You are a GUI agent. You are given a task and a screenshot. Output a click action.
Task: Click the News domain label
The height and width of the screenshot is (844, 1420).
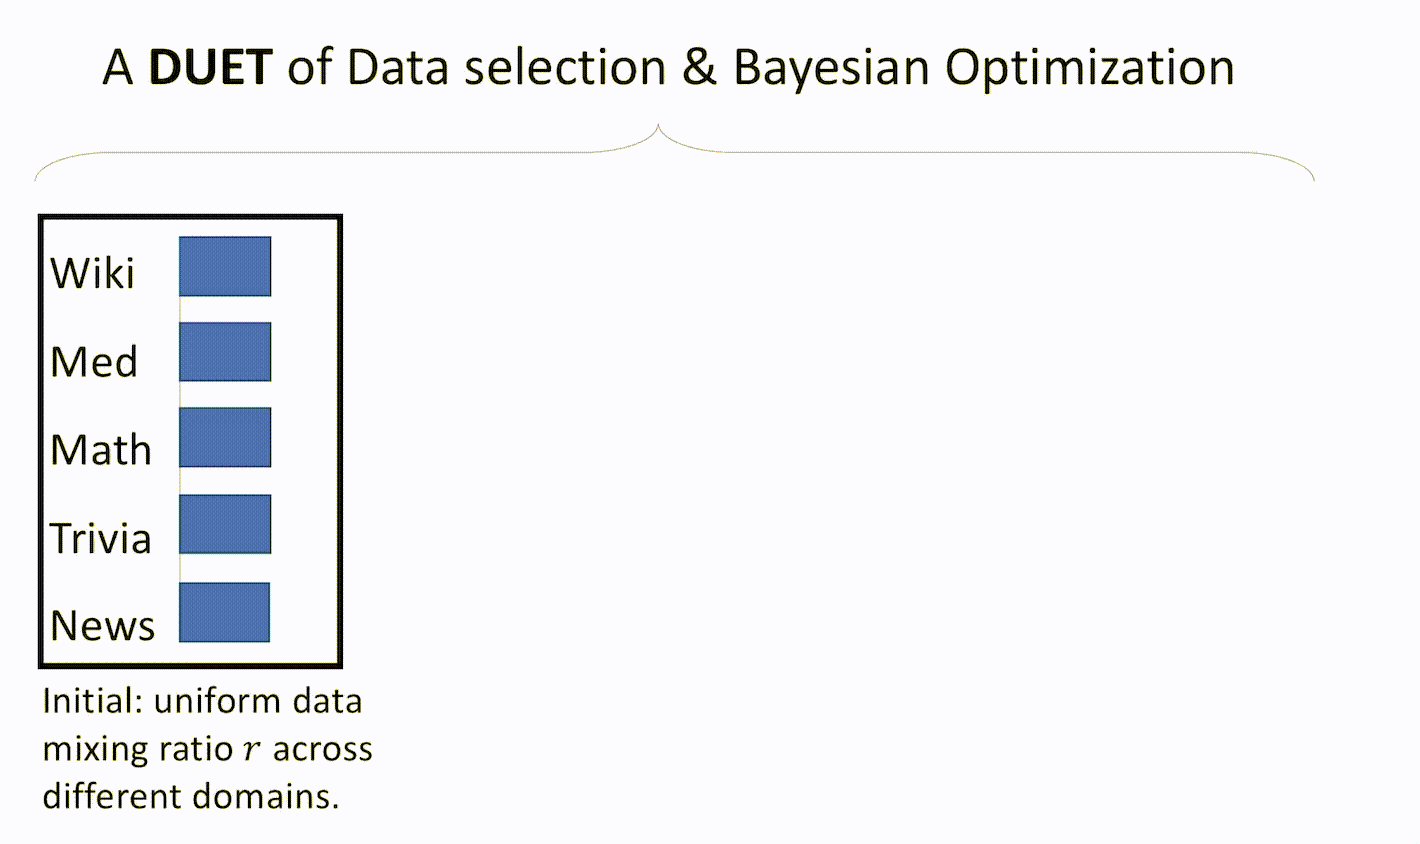103,626
